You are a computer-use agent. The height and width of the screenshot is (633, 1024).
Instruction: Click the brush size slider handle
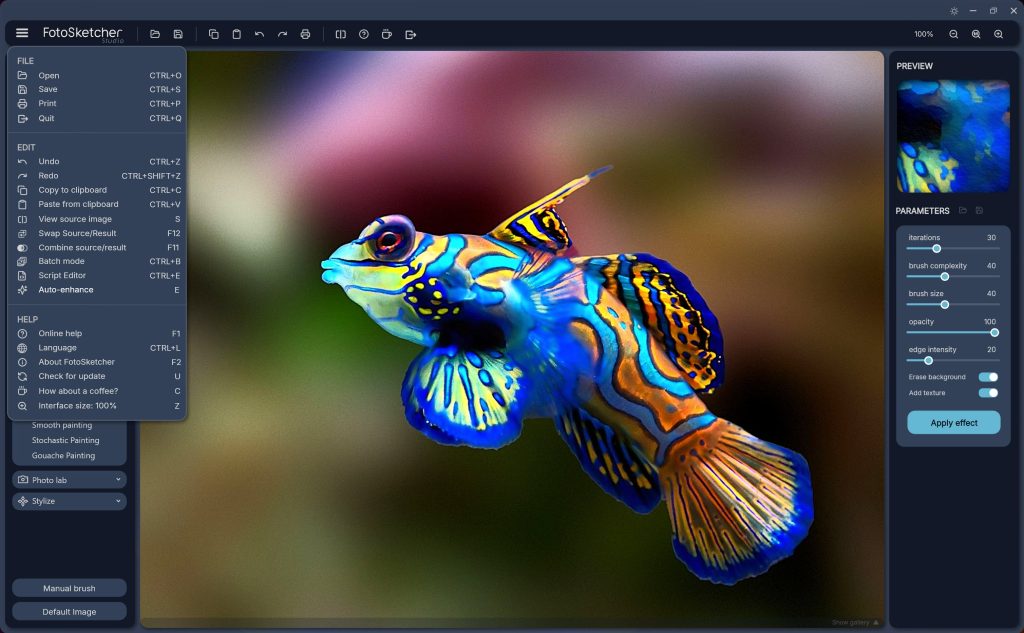(944, 305)
